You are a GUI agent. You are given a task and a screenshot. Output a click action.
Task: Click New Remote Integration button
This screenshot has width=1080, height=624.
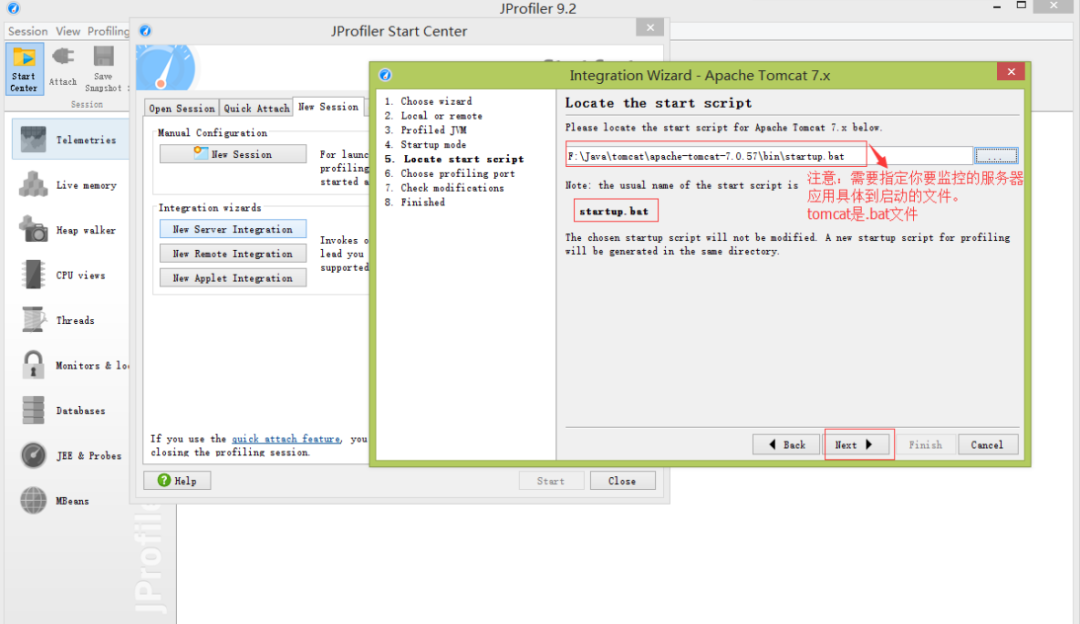[x=233, y=254]
